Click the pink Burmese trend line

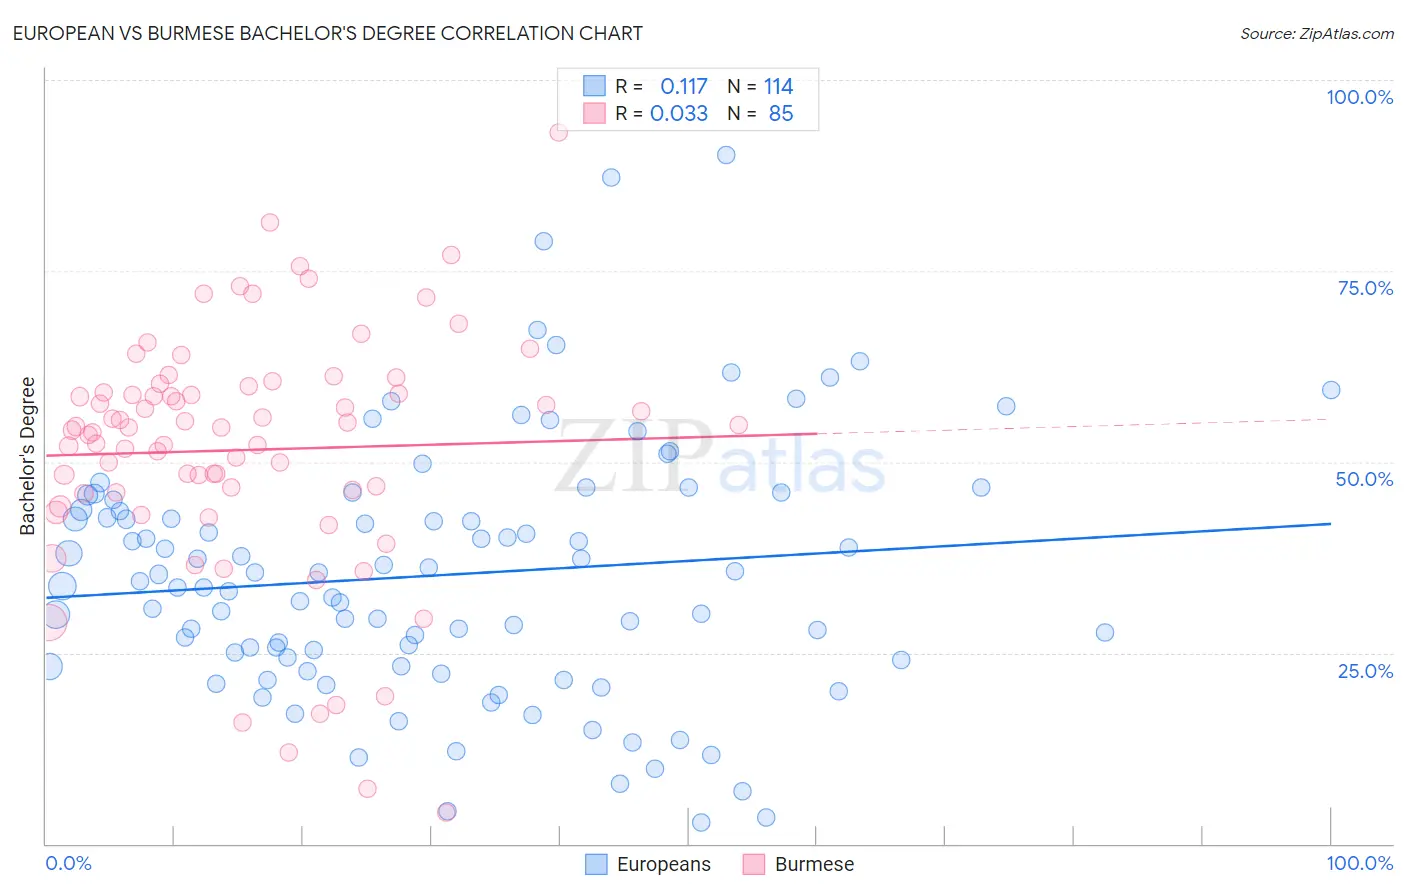pos(431,445)
